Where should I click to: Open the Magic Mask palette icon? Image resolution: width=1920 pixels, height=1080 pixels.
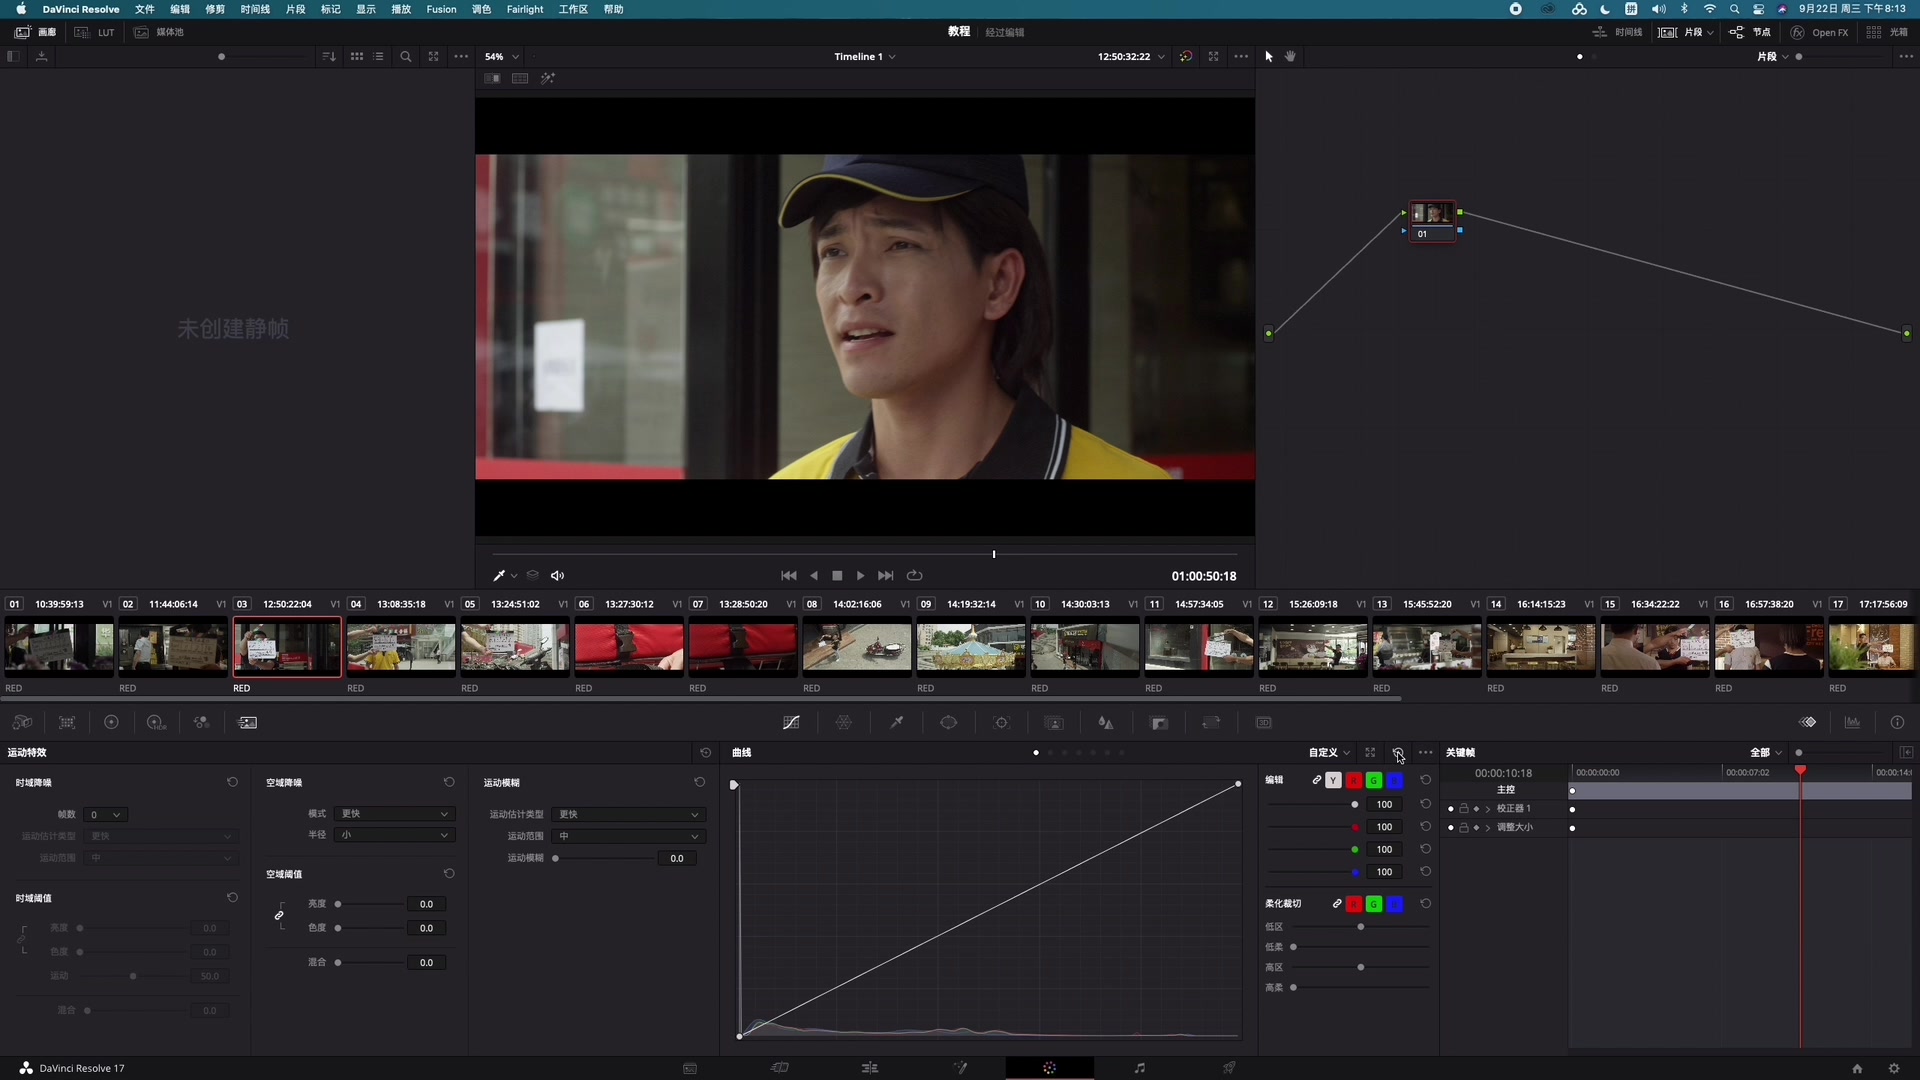pyautogui.click(x=1054, y=723)
